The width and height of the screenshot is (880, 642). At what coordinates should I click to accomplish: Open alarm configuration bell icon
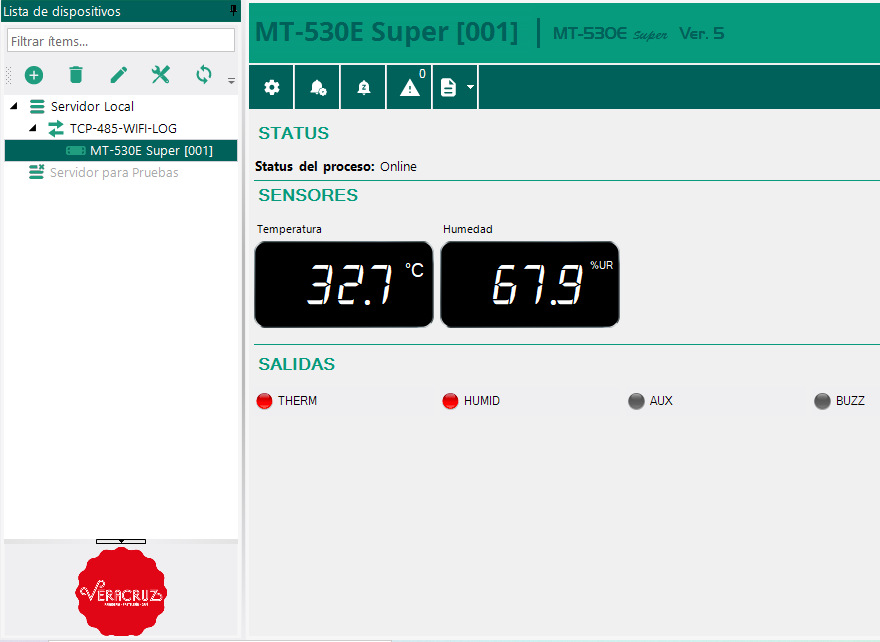pyautogui.click(x=318, y=88)
